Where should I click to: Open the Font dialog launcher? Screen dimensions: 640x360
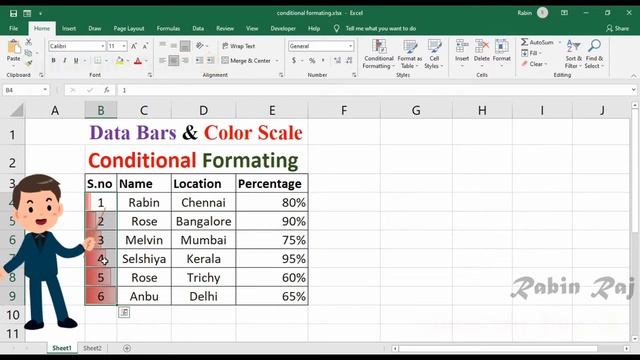150,75
